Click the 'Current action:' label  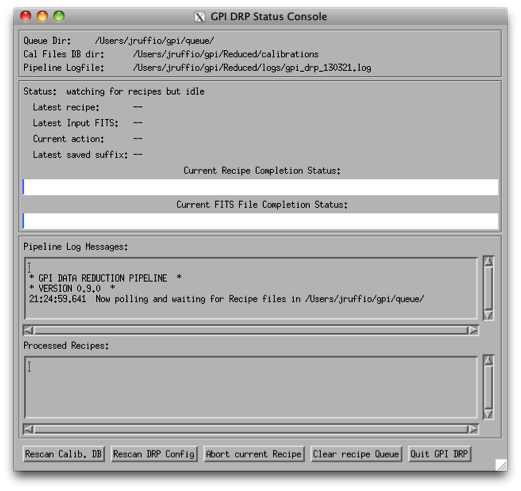(x=68, y=139)
